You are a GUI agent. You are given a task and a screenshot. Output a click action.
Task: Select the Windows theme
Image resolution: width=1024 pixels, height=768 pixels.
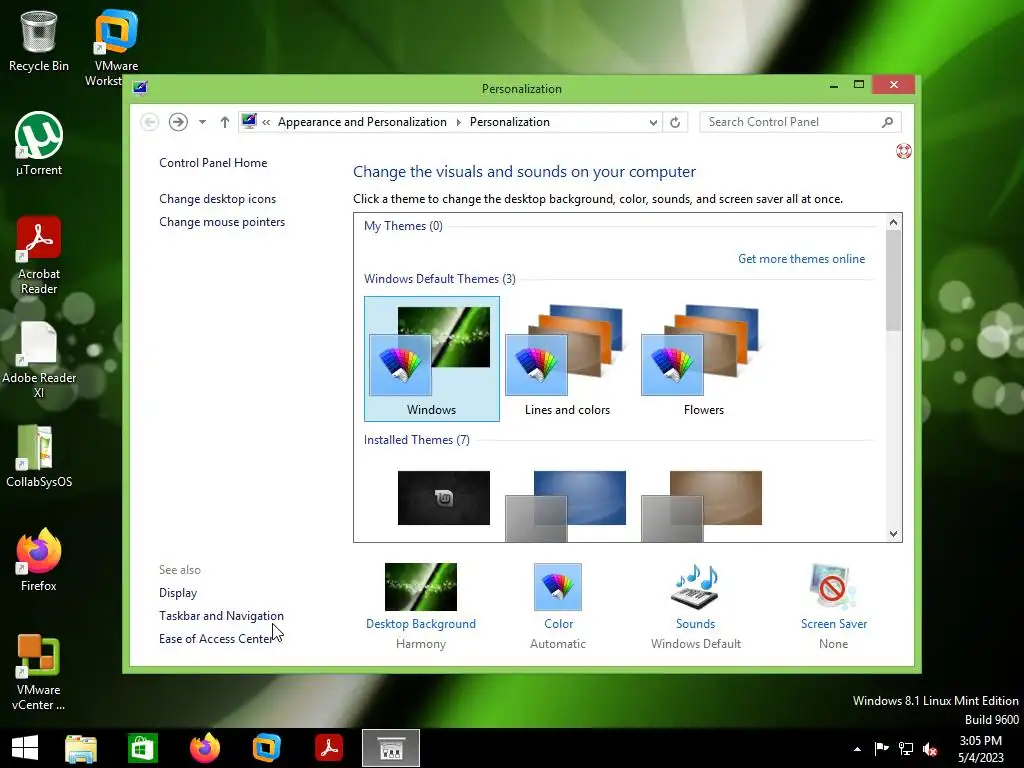point(432,359)
